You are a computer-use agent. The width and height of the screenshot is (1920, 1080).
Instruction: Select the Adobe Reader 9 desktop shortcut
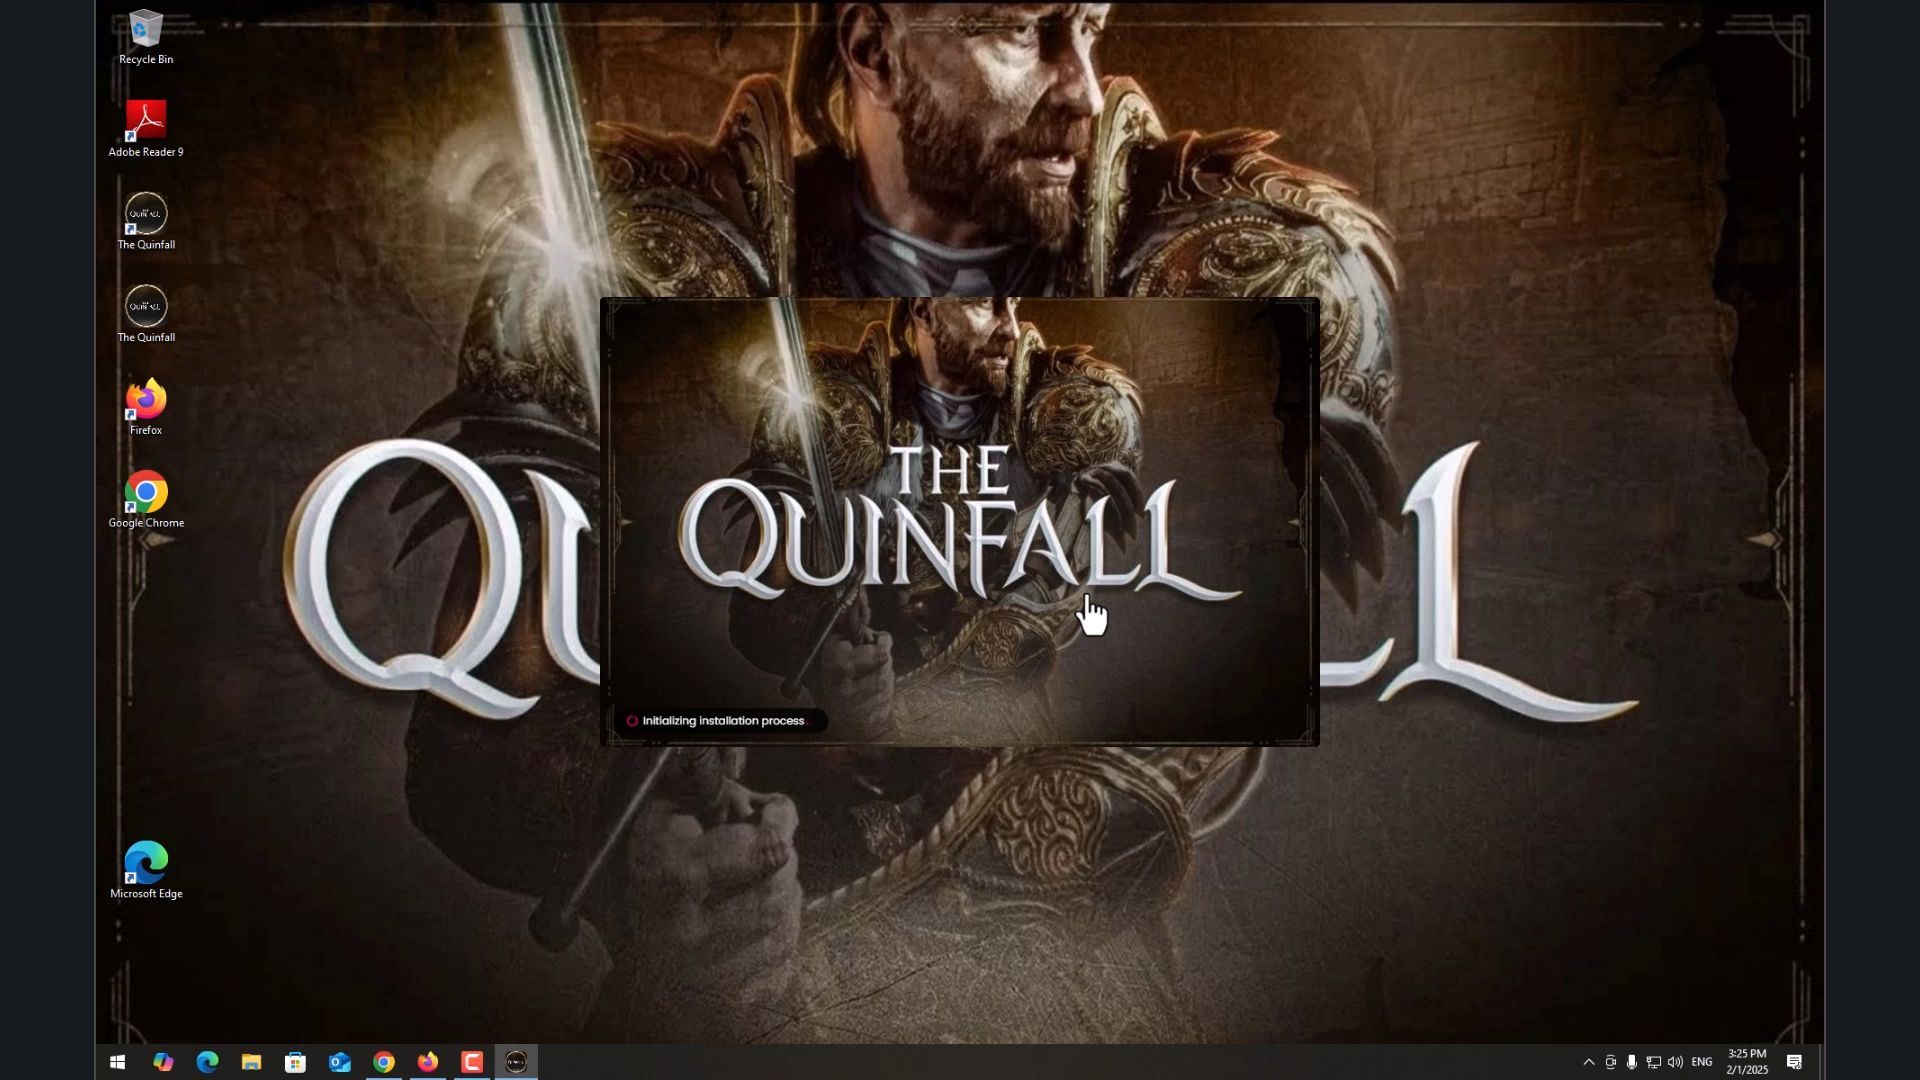[x=146, y=129]
